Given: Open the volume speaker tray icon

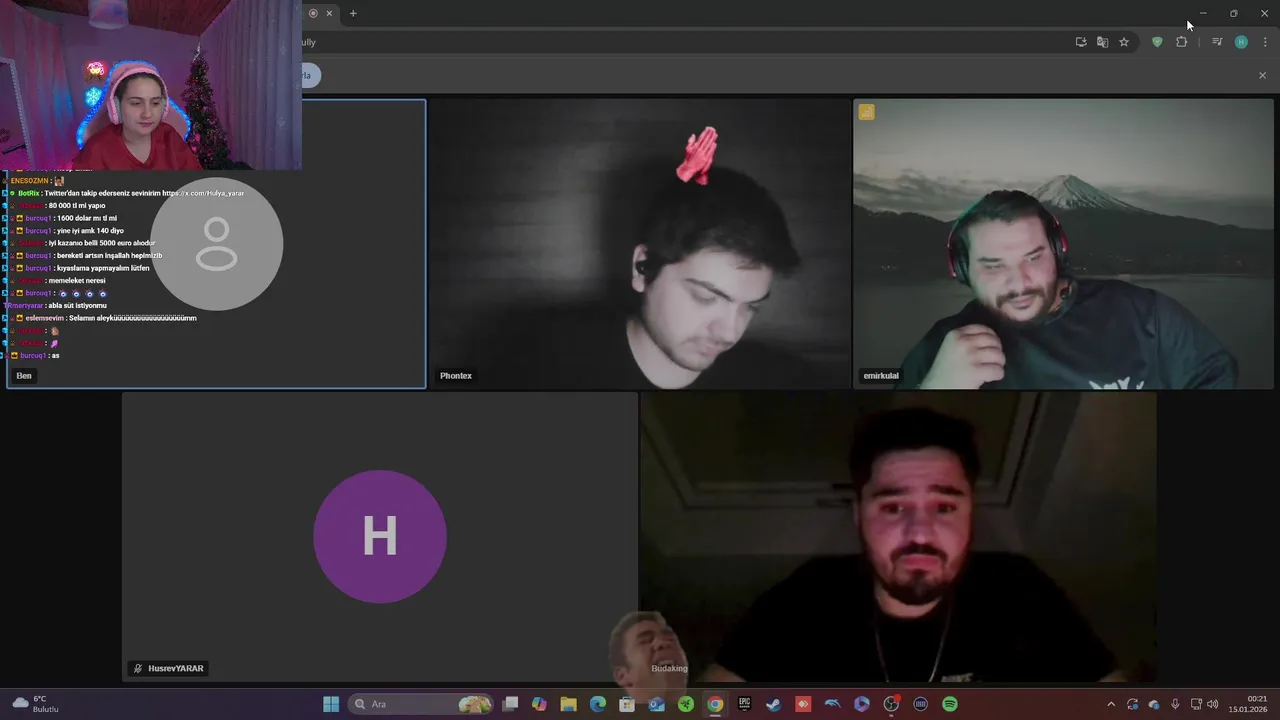Looking at the screenshot, I should tap(1212, 704).
